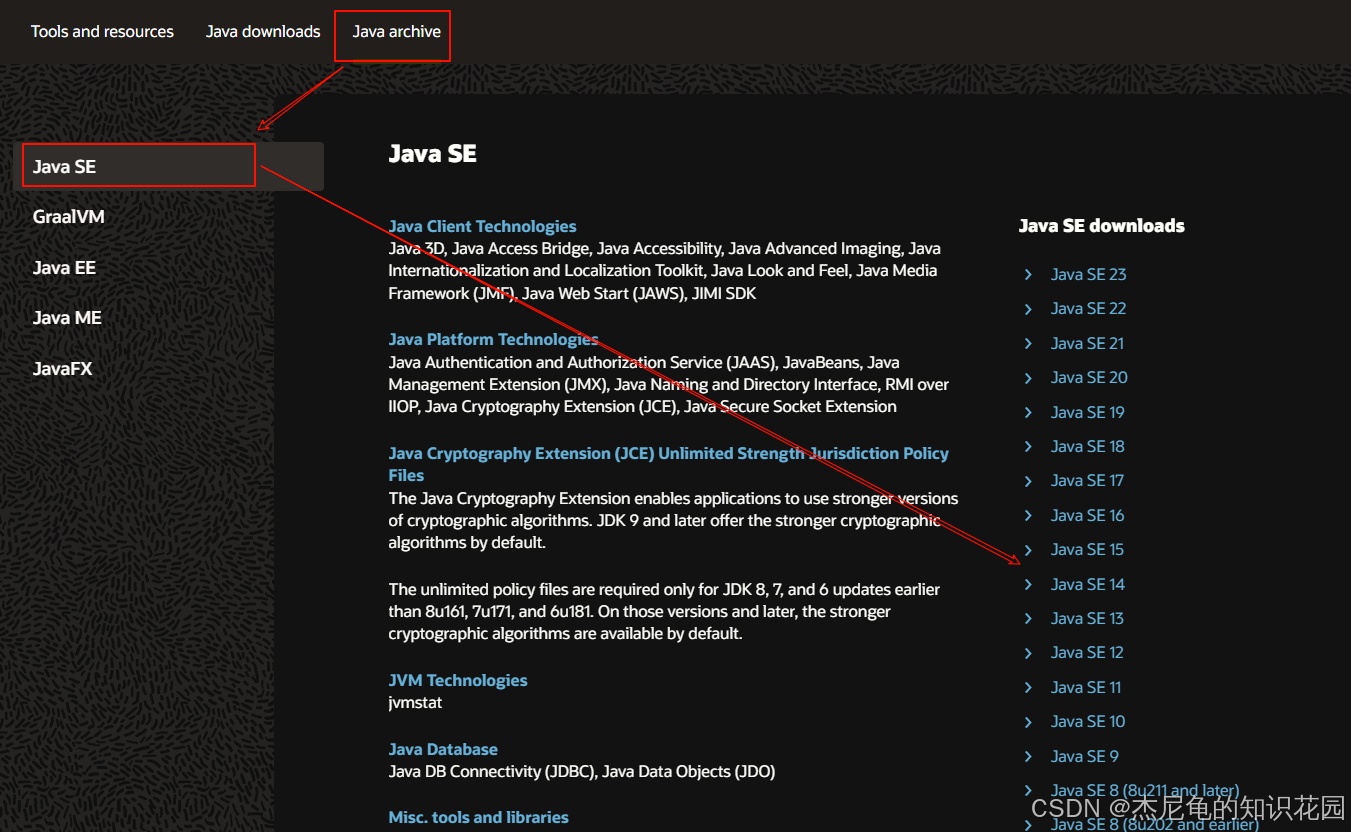
Task: Open the Java Database link
Action: [443, 749]
